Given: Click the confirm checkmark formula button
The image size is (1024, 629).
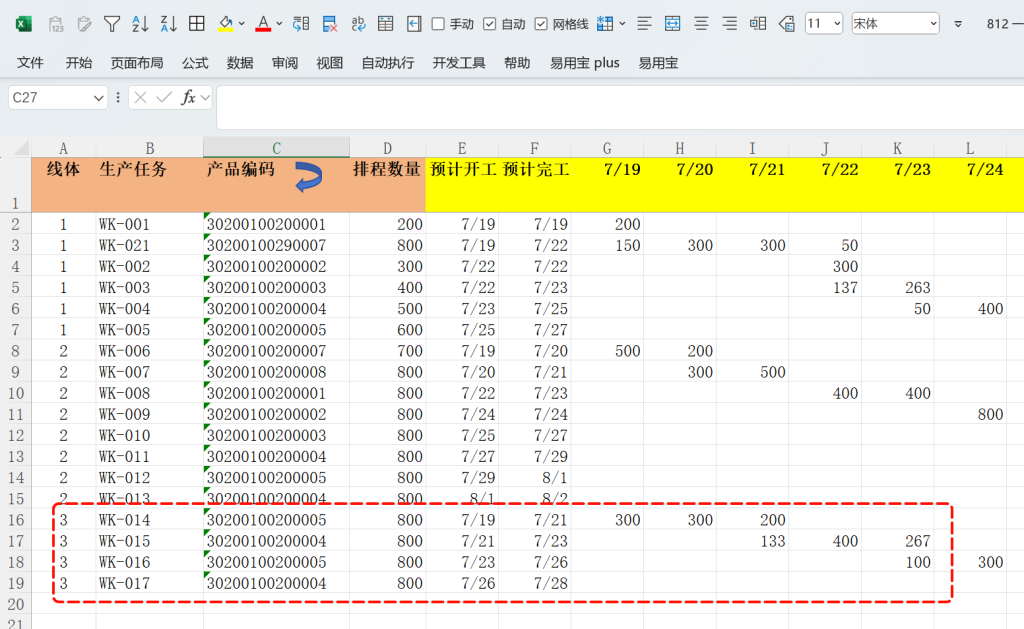Looking at the screenshot, I should click(164, 98).
